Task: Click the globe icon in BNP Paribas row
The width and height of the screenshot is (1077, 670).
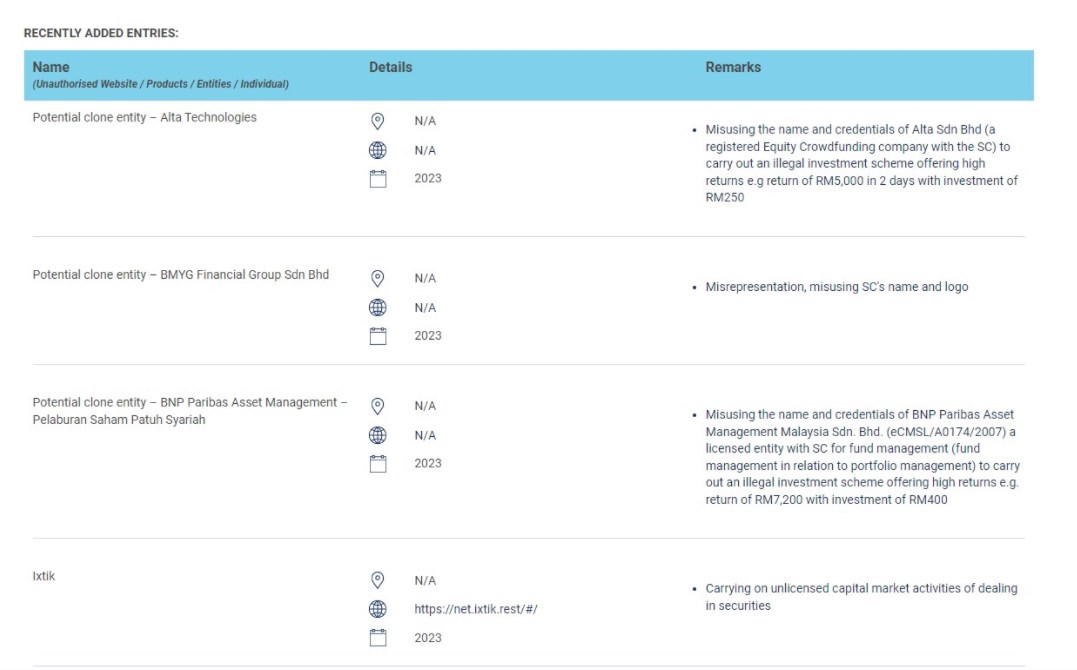Action: [x=378, y=435]
